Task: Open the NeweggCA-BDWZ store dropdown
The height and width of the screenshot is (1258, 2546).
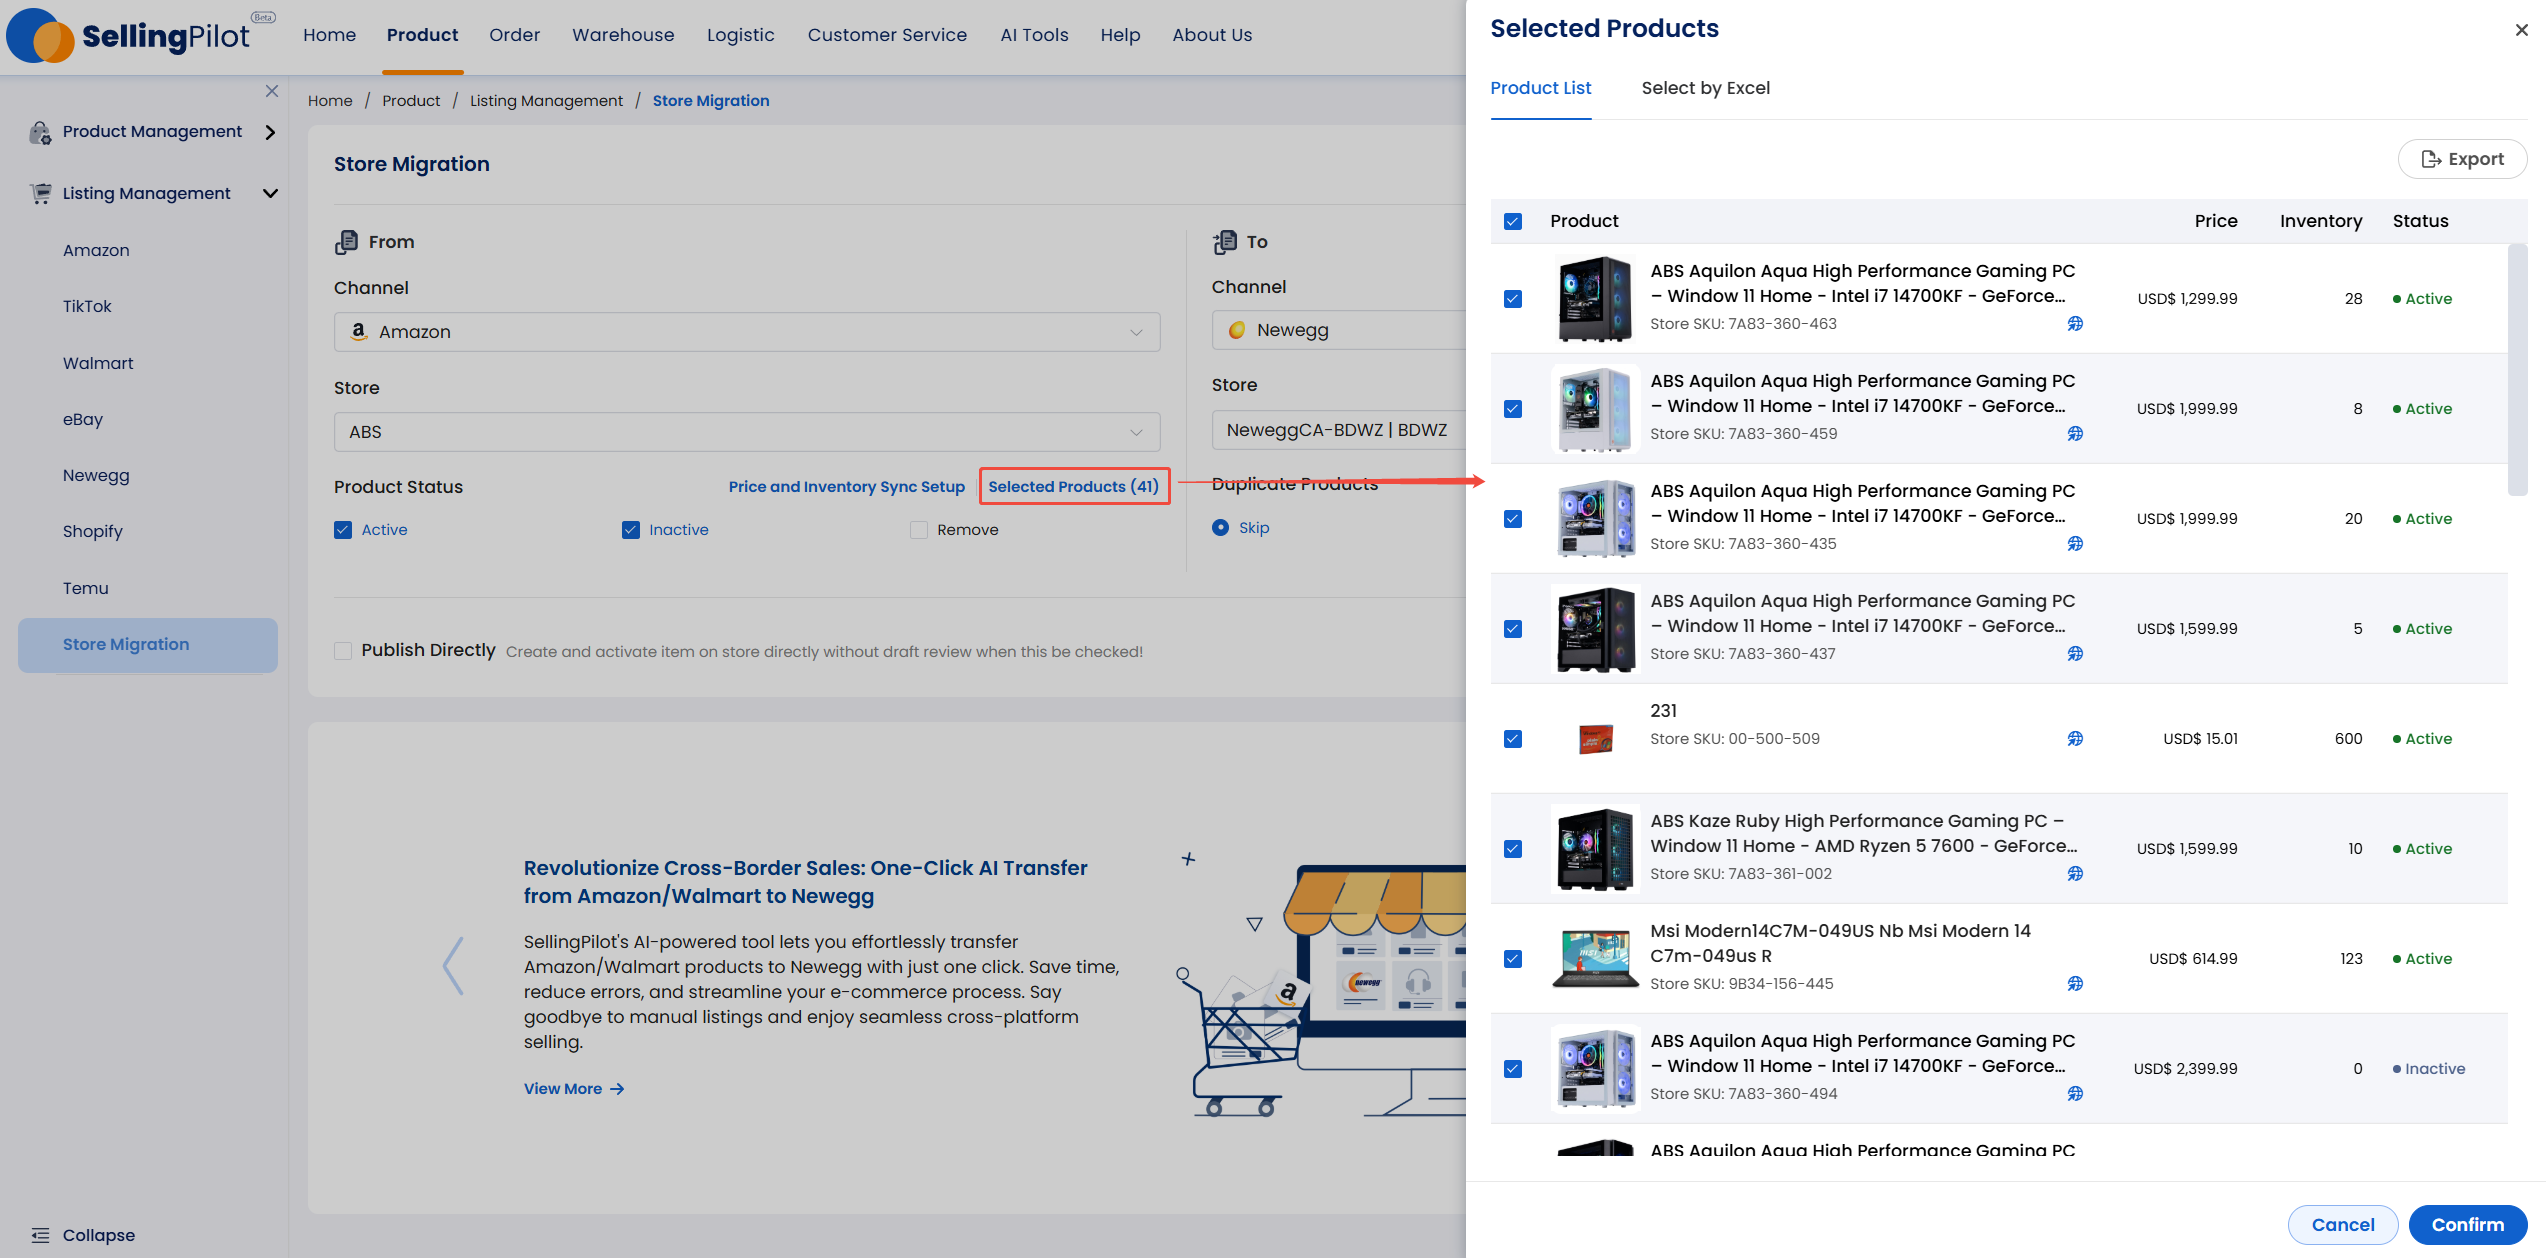Action: pyautogui.click(x=1339, y=430)
